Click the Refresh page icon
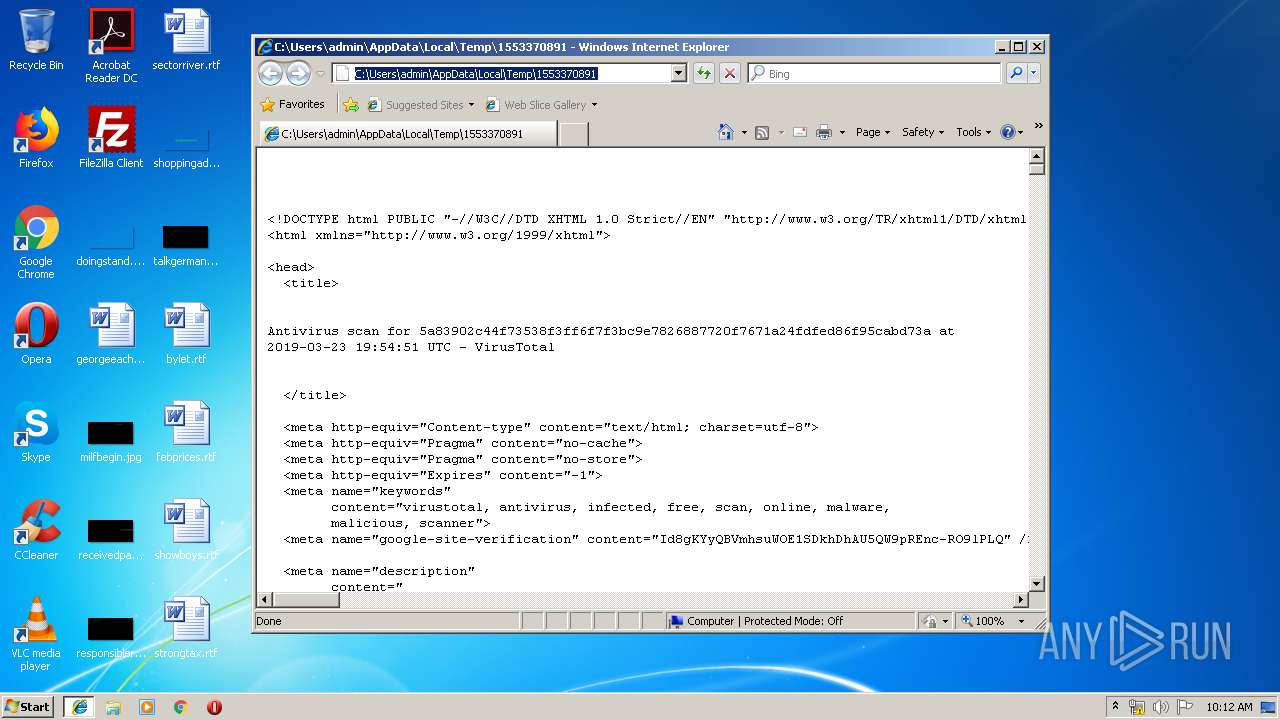Image resolution: width=1280 pixels, height=720 pixels. (x=704, y=73)
